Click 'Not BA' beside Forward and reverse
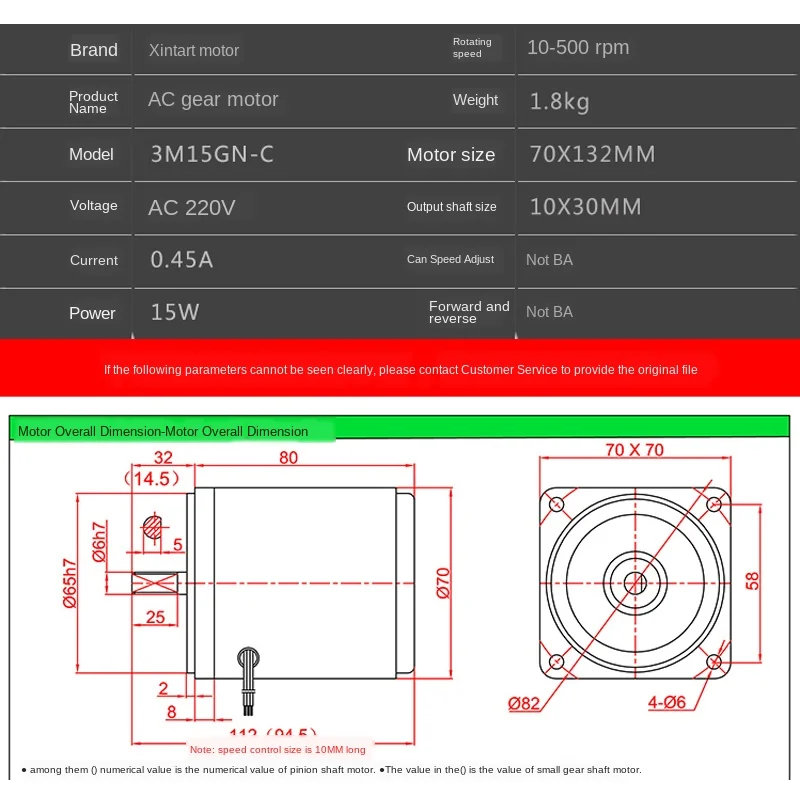Image resolution: width=800 pixels, height=800 pixels. click(549, 312)
